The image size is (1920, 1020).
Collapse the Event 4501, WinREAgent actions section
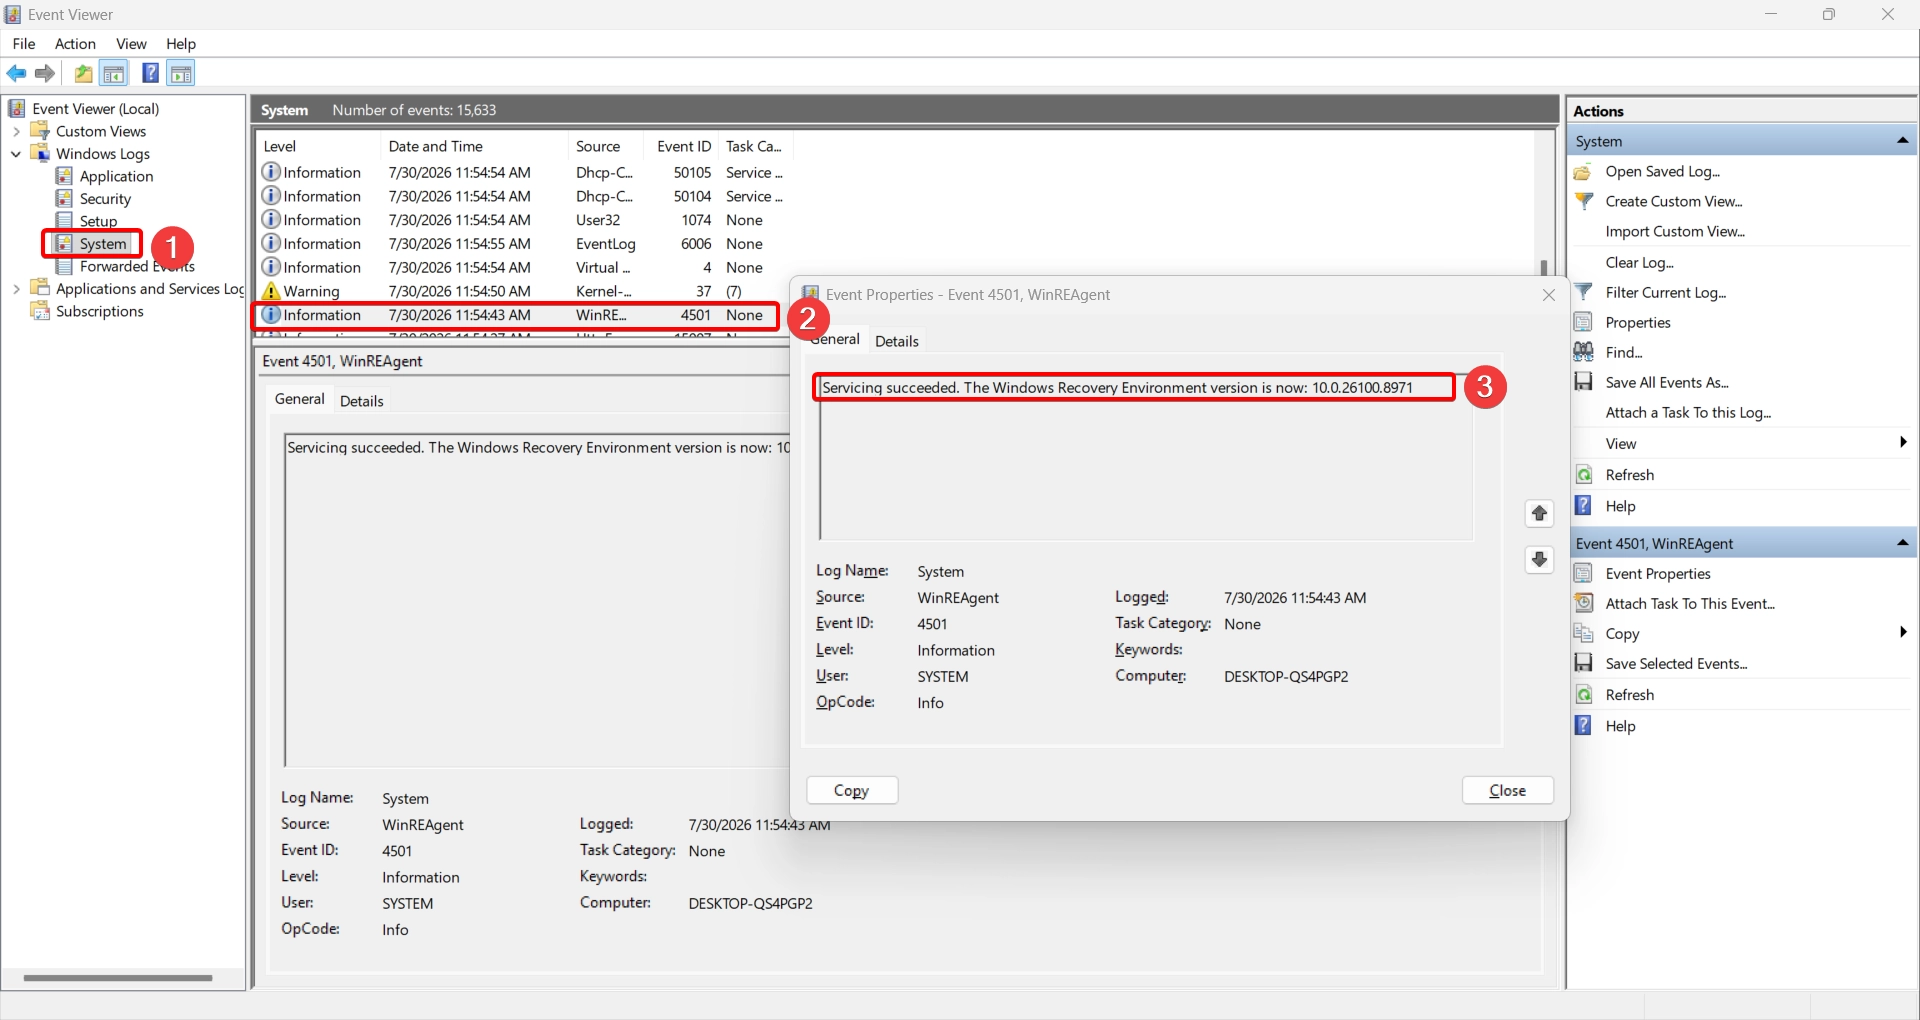tap(1902, 543)
